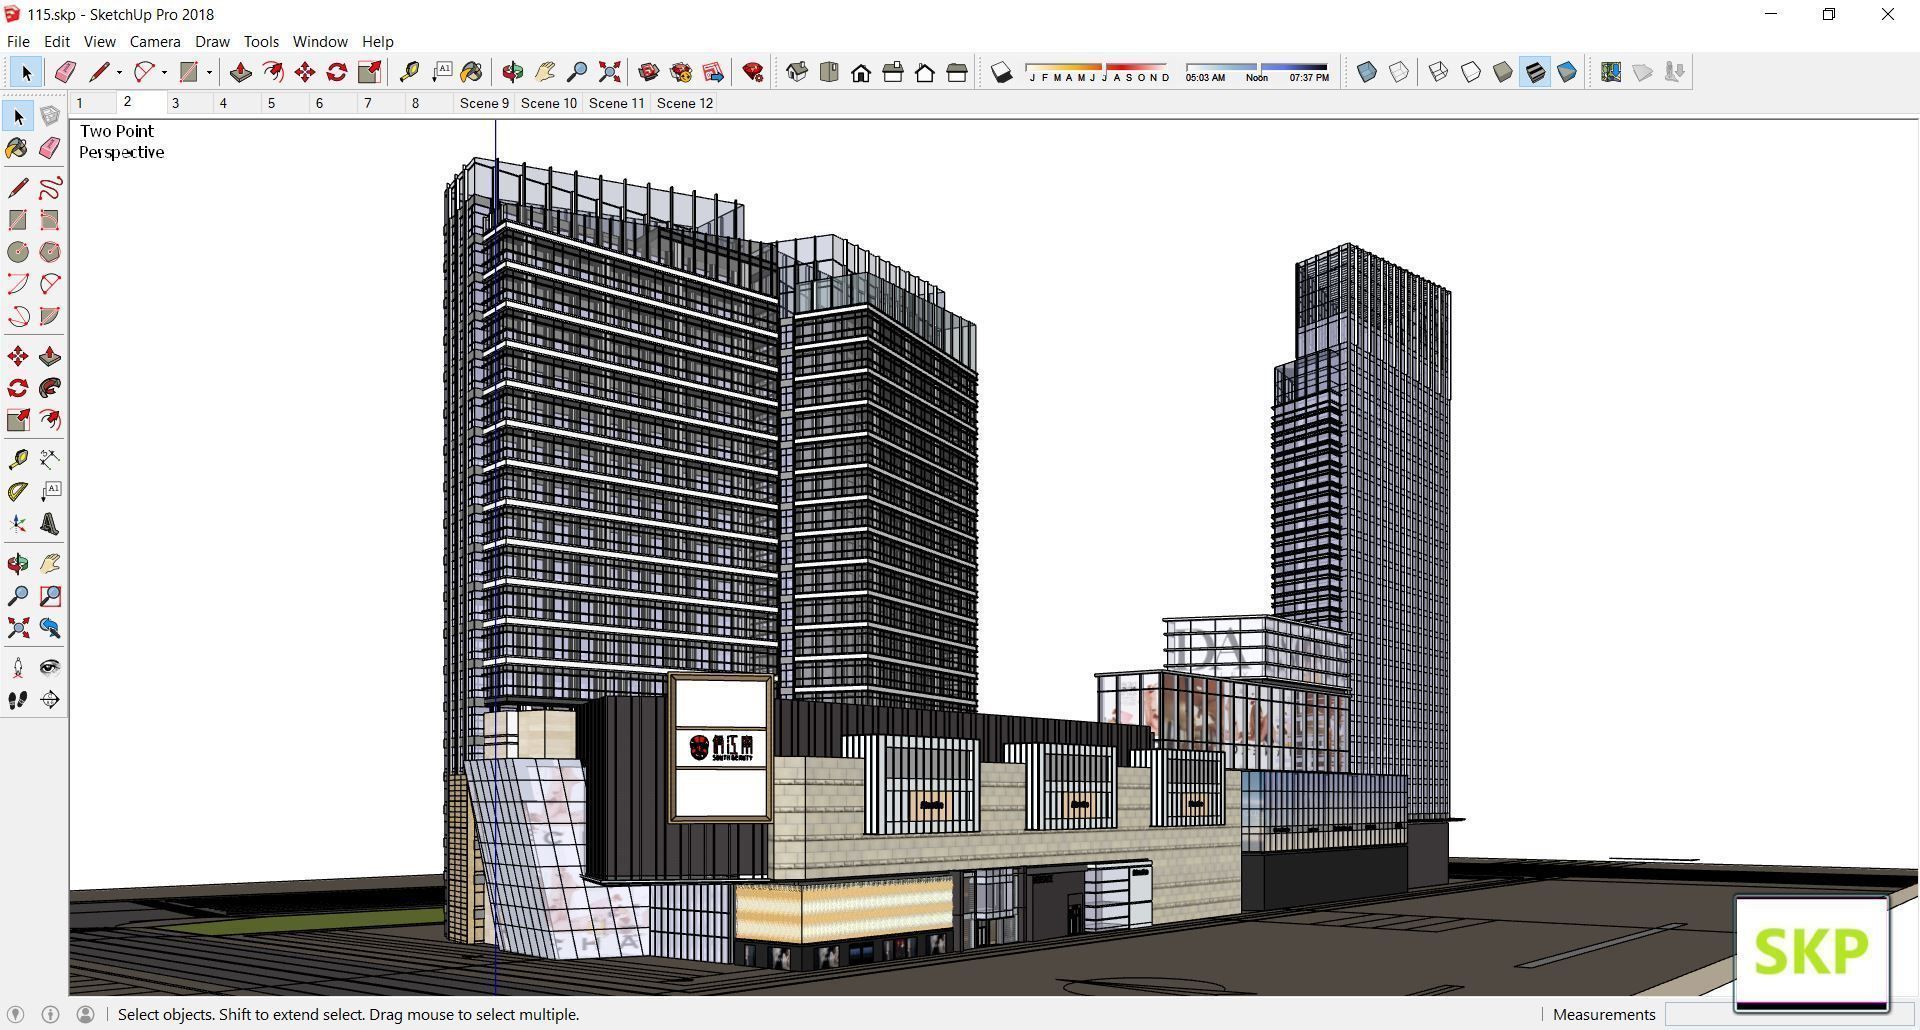Screen dimensions: 1920x1030
Task: Expand the Line tool dropdown arrow
Action: [x=119, y=72]
